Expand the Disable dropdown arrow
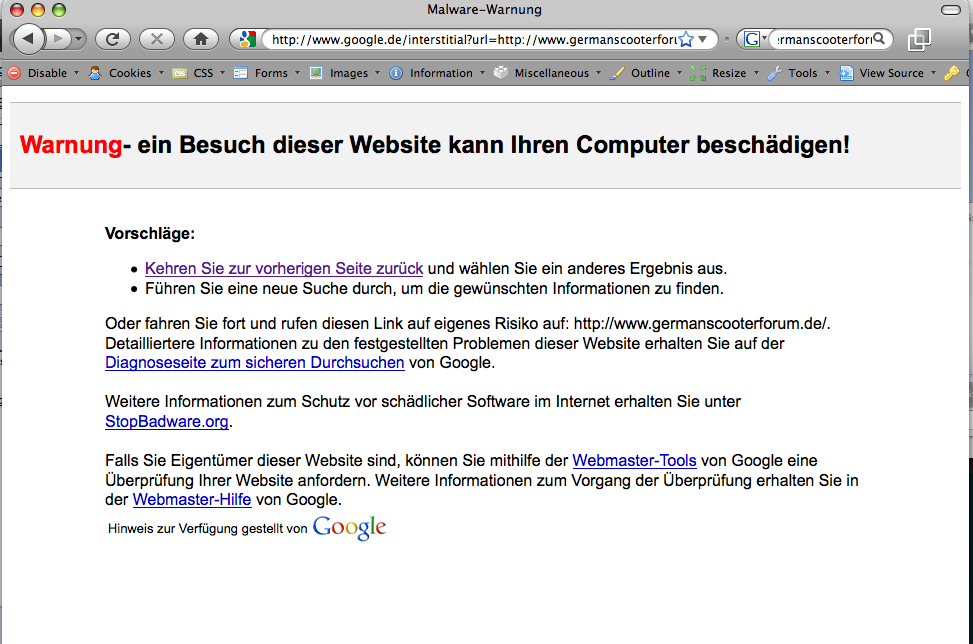Viewport: 973px width, 644px height. (76, 73)
